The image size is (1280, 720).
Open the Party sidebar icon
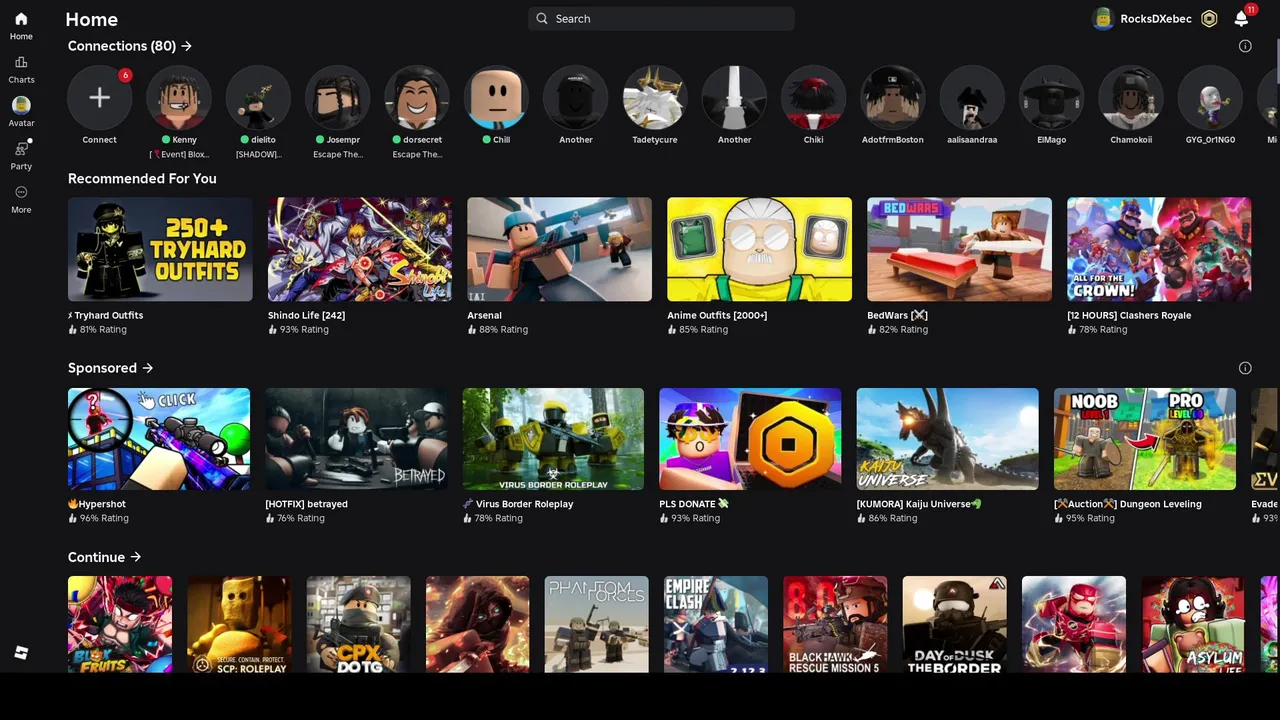pos(21,149)
